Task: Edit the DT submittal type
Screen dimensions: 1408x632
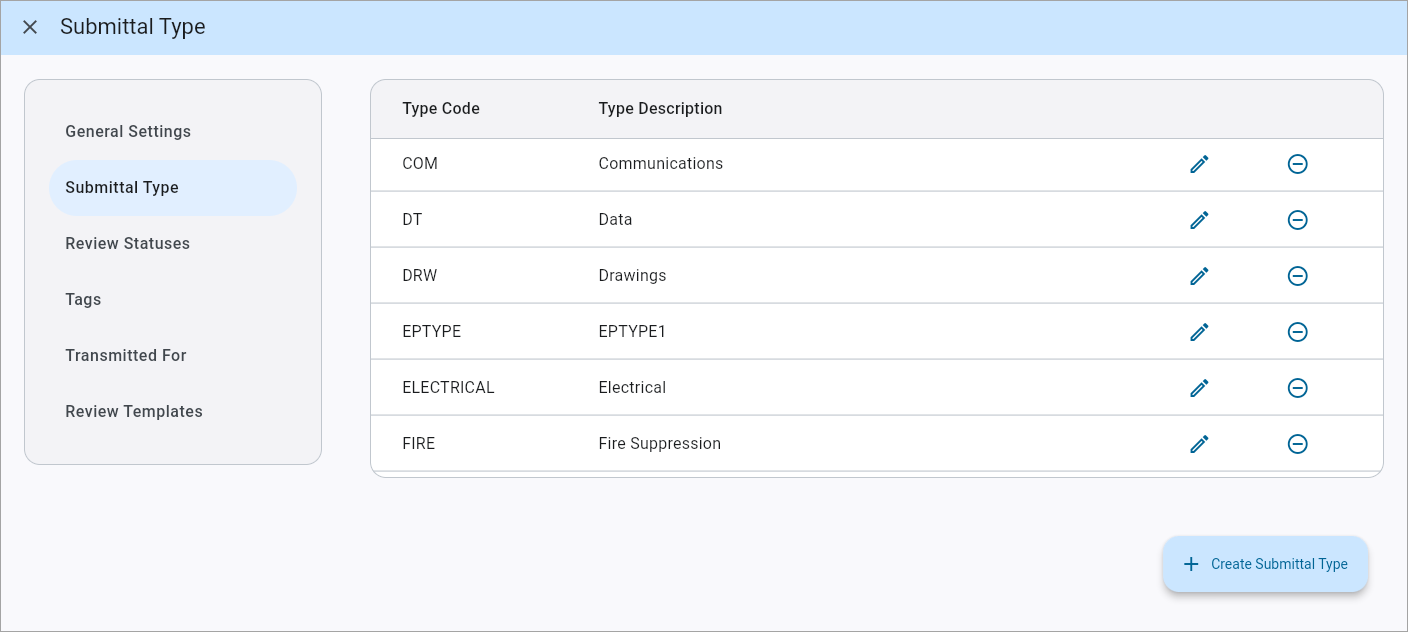Action: pos(1199,219)
